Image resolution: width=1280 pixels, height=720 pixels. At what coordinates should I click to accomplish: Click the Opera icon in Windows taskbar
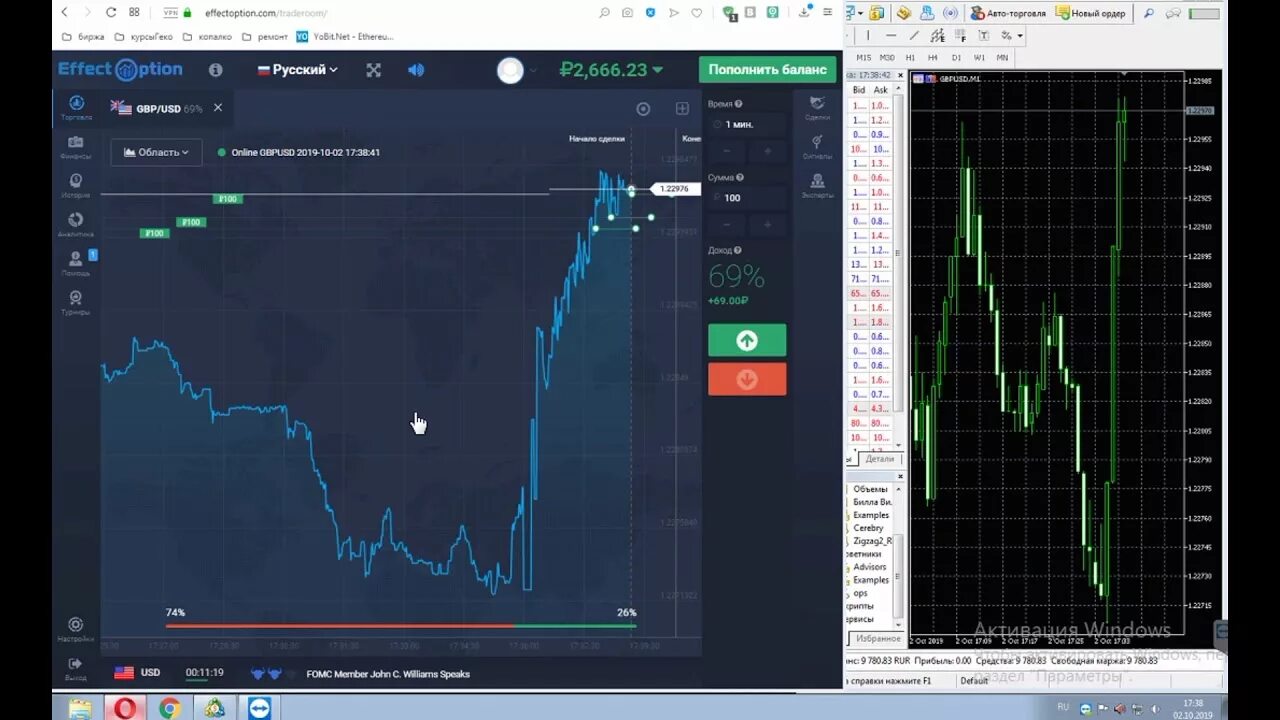125,707
